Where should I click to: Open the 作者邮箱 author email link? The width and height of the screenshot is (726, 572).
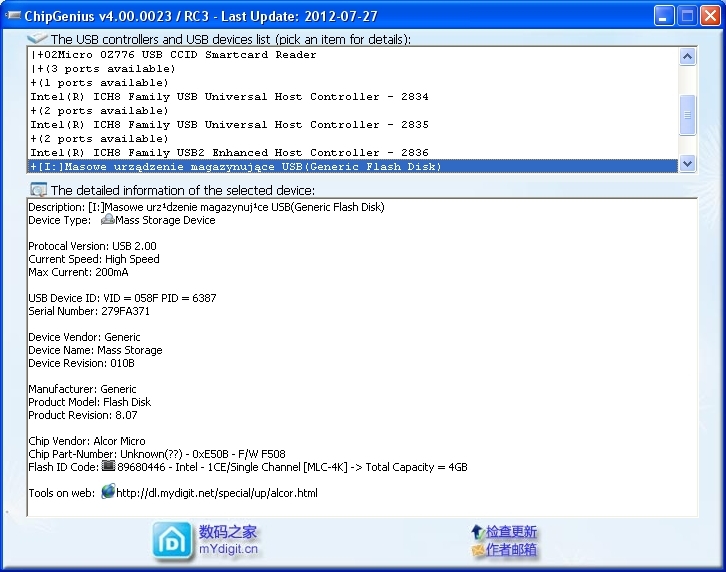pos(511,550)
